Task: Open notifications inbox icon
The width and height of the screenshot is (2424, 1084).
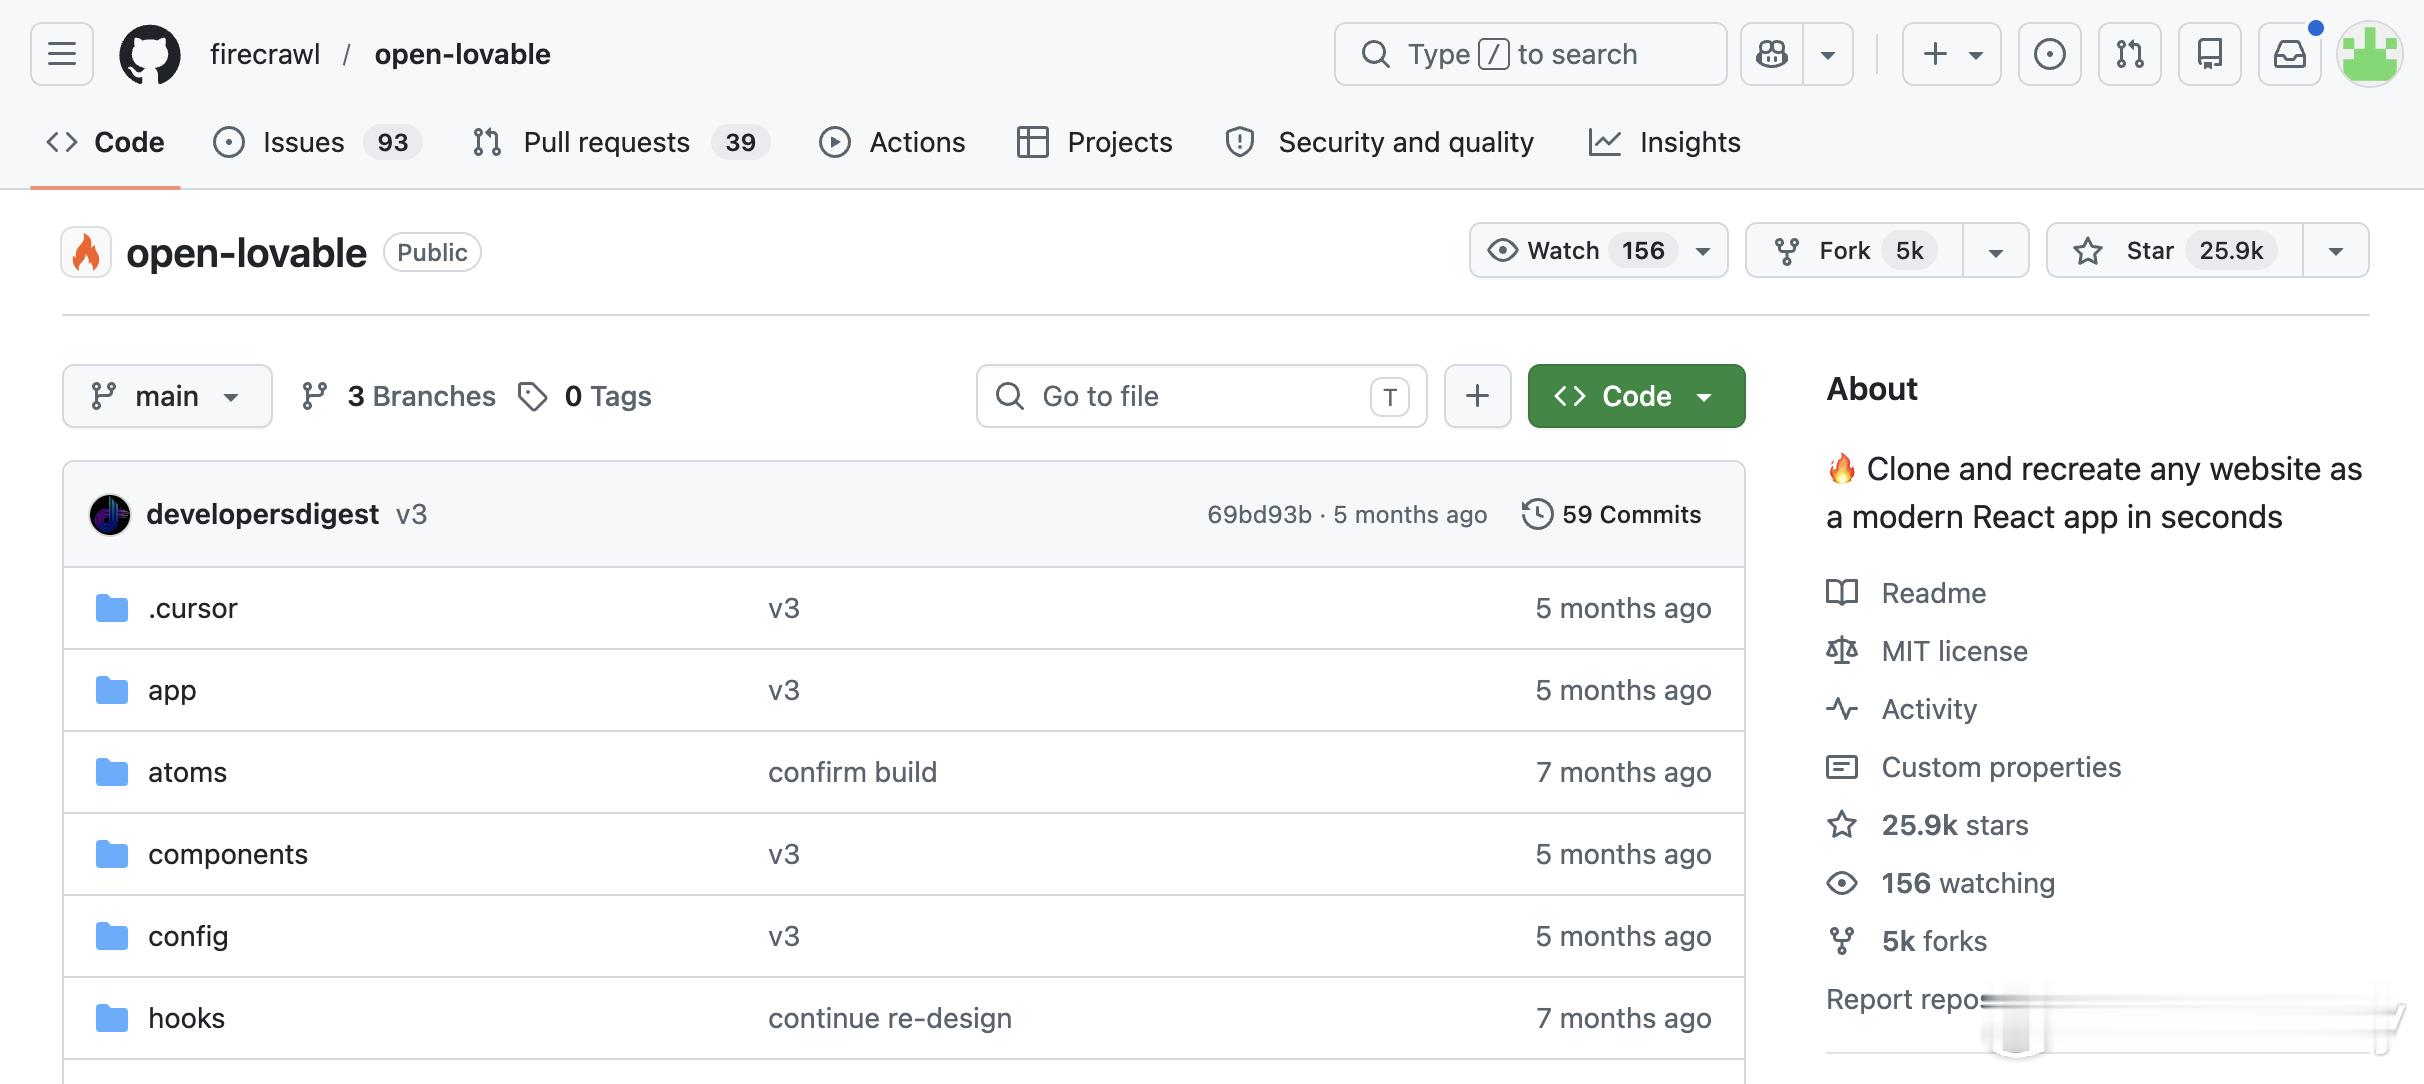Action: pyautogui.click(x=2289, y=54)
